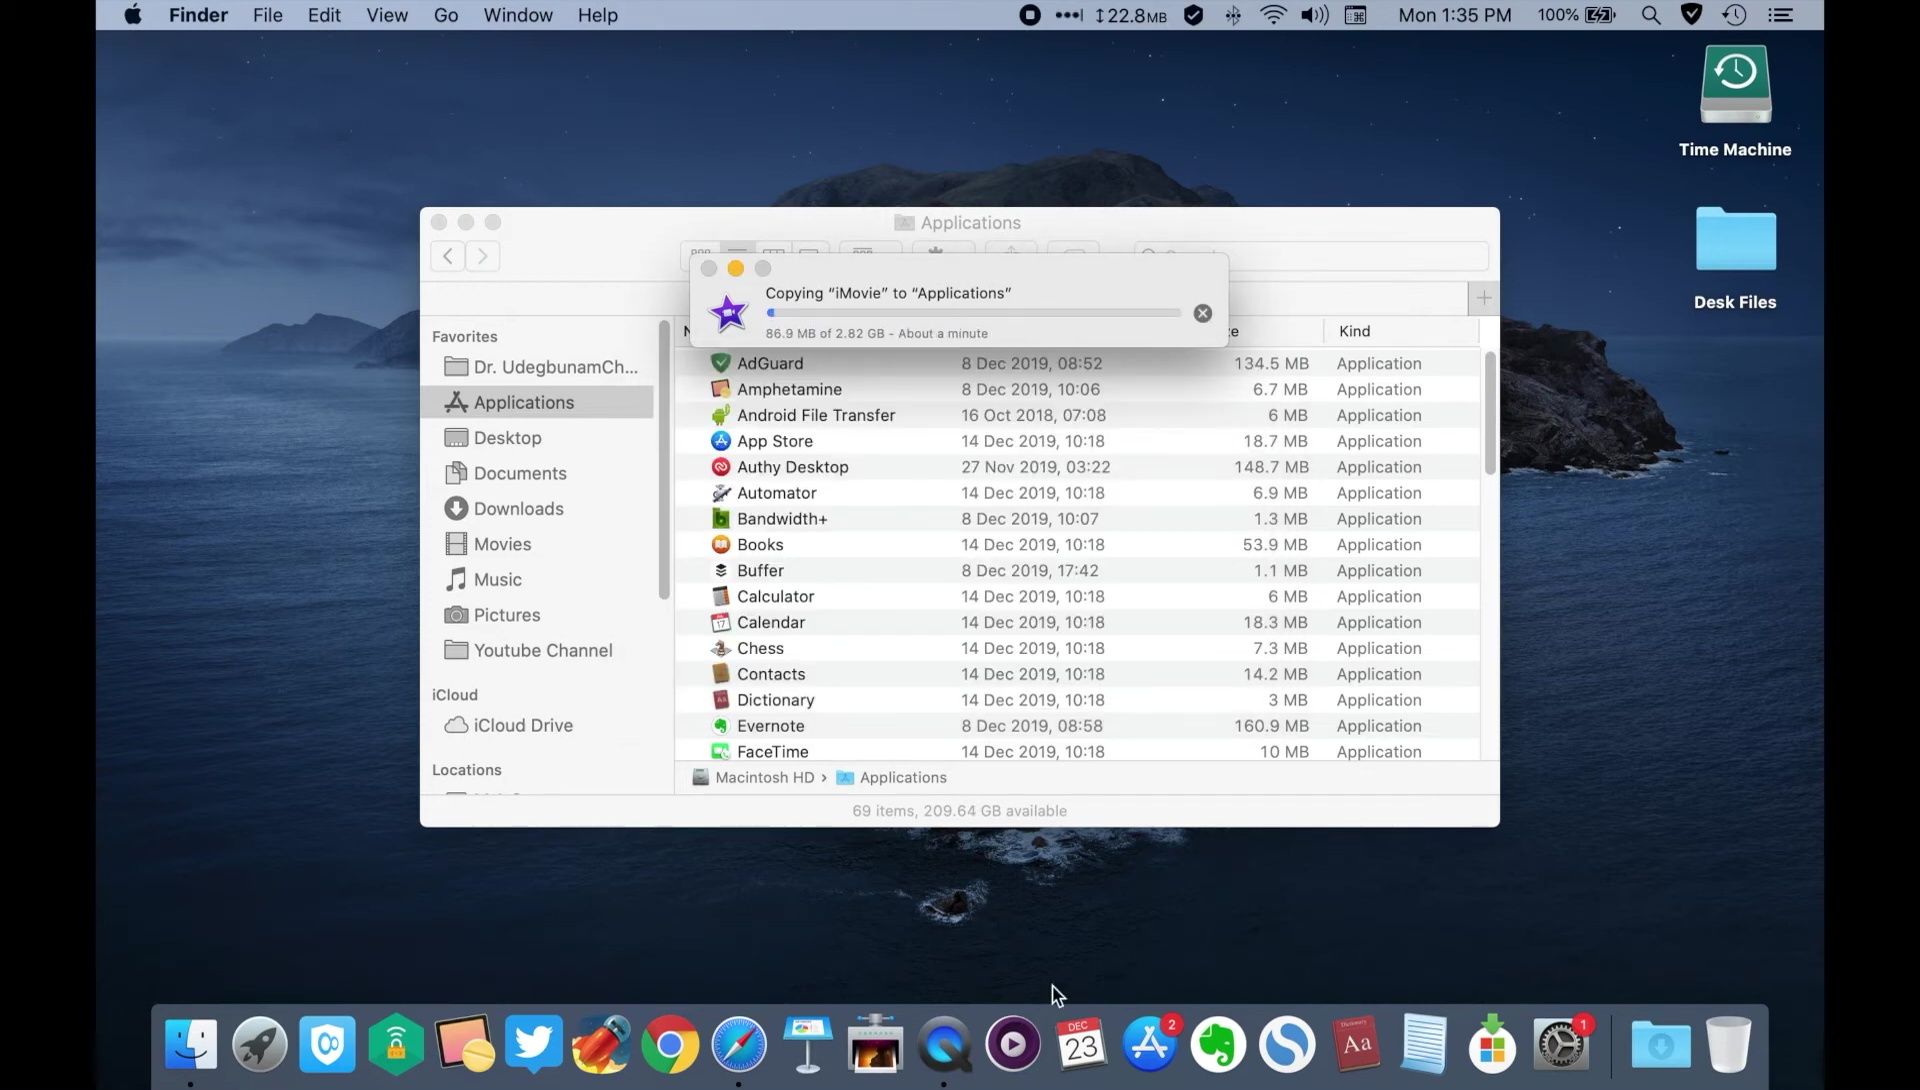Select iCloud Drive in the sidebar
The height and width of the screenshot is (1090, 1920).
tap(537, 725)
